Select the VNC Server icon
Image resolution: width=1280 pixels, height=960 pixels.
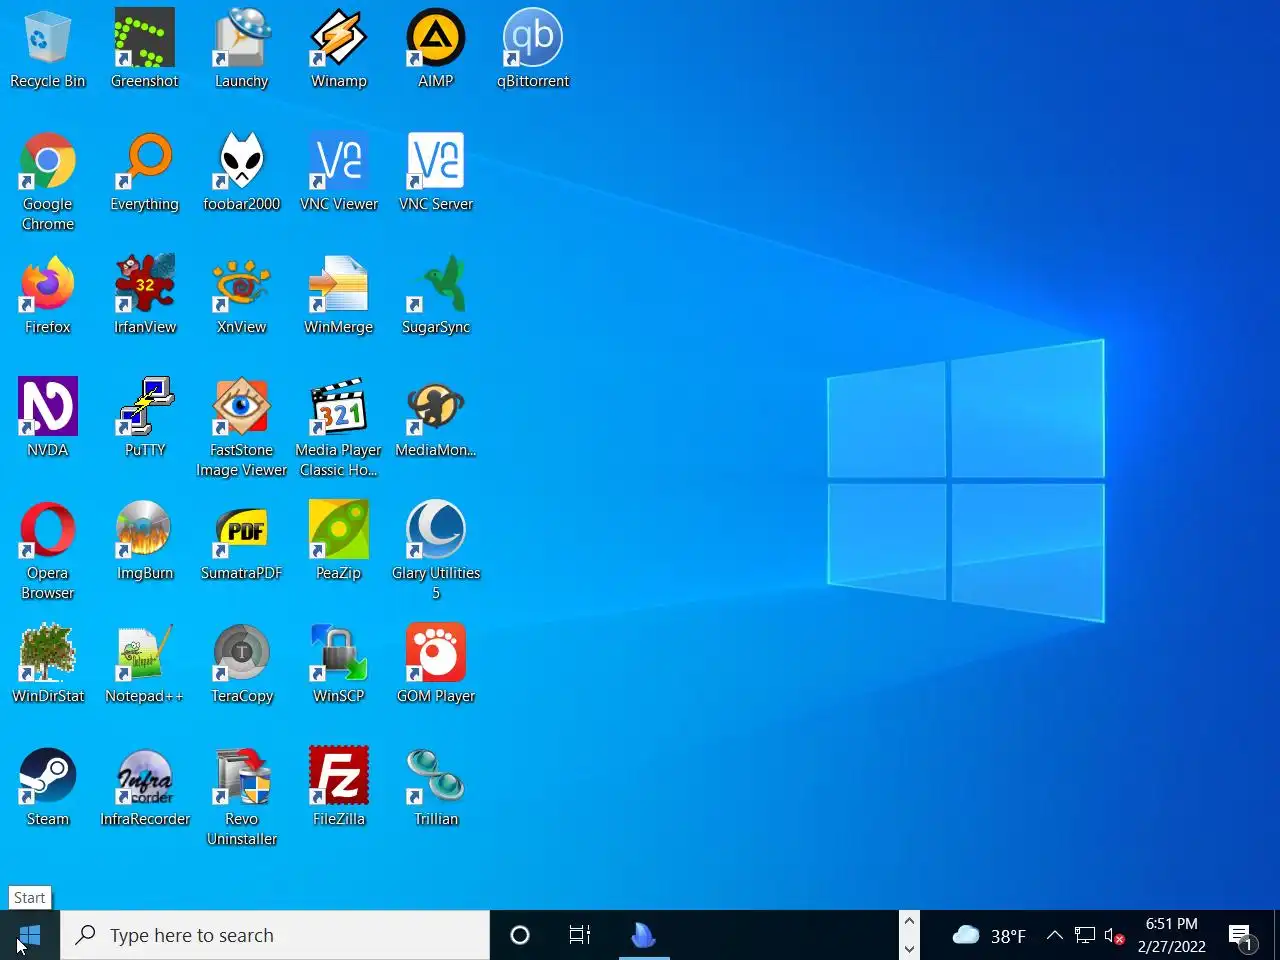(435, 172)
